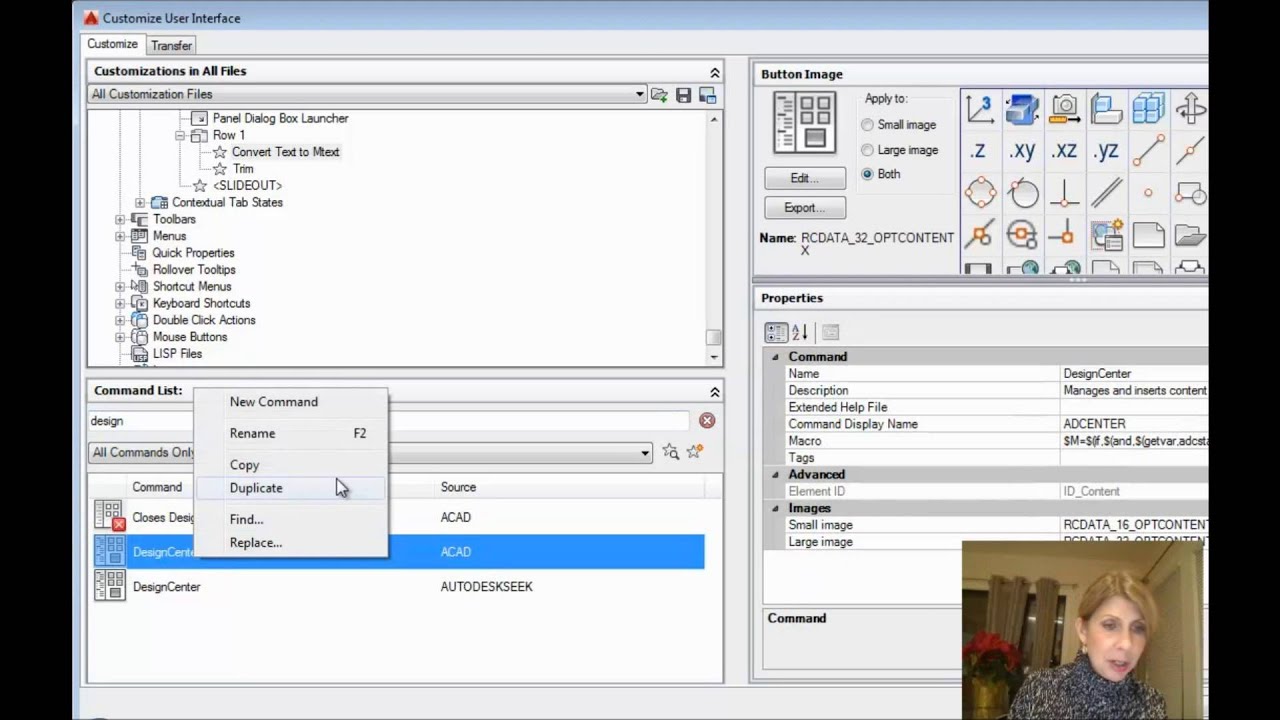This screenshot has height=720, width=1280.
Task: Switch to the Customize tab
Action: pyautogui.click(x=112, y=44)
